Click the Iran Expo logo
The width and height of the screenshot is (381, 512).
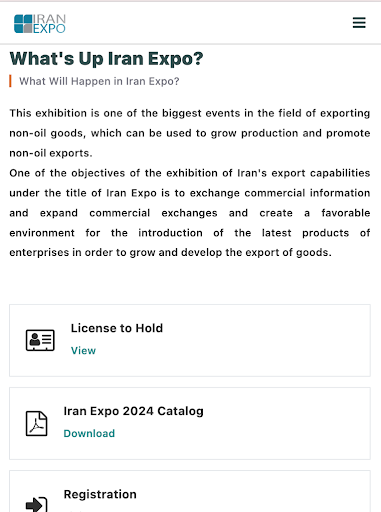pos(40,24)
